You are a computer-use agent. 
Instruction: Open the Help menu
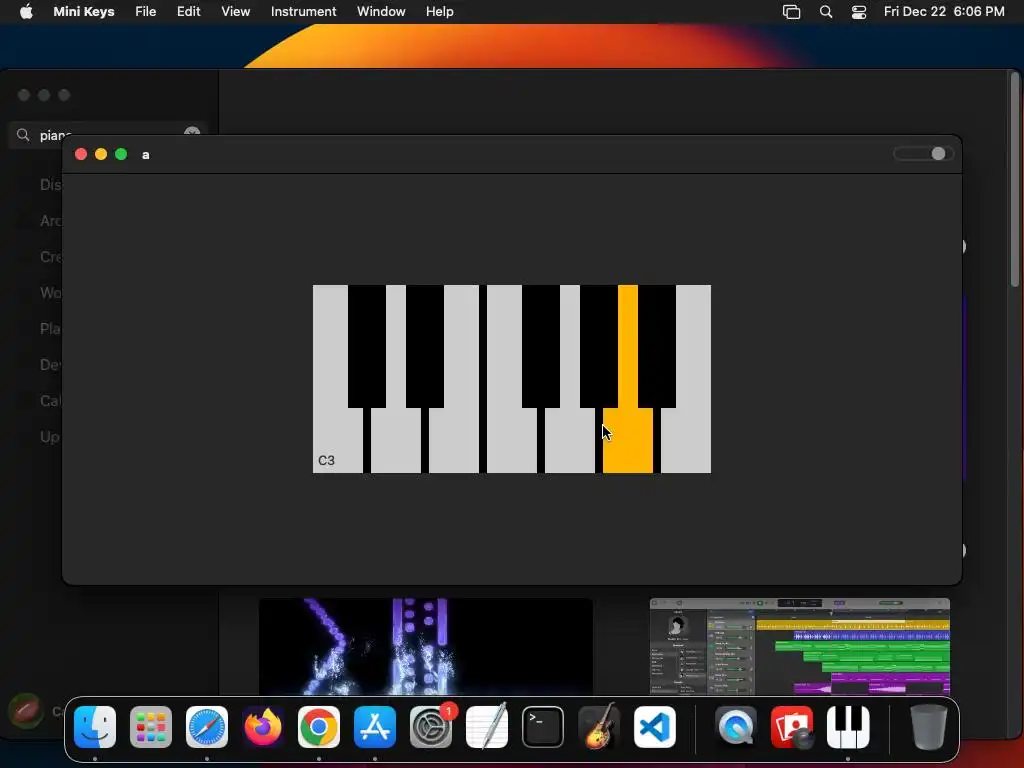[440, 12]
